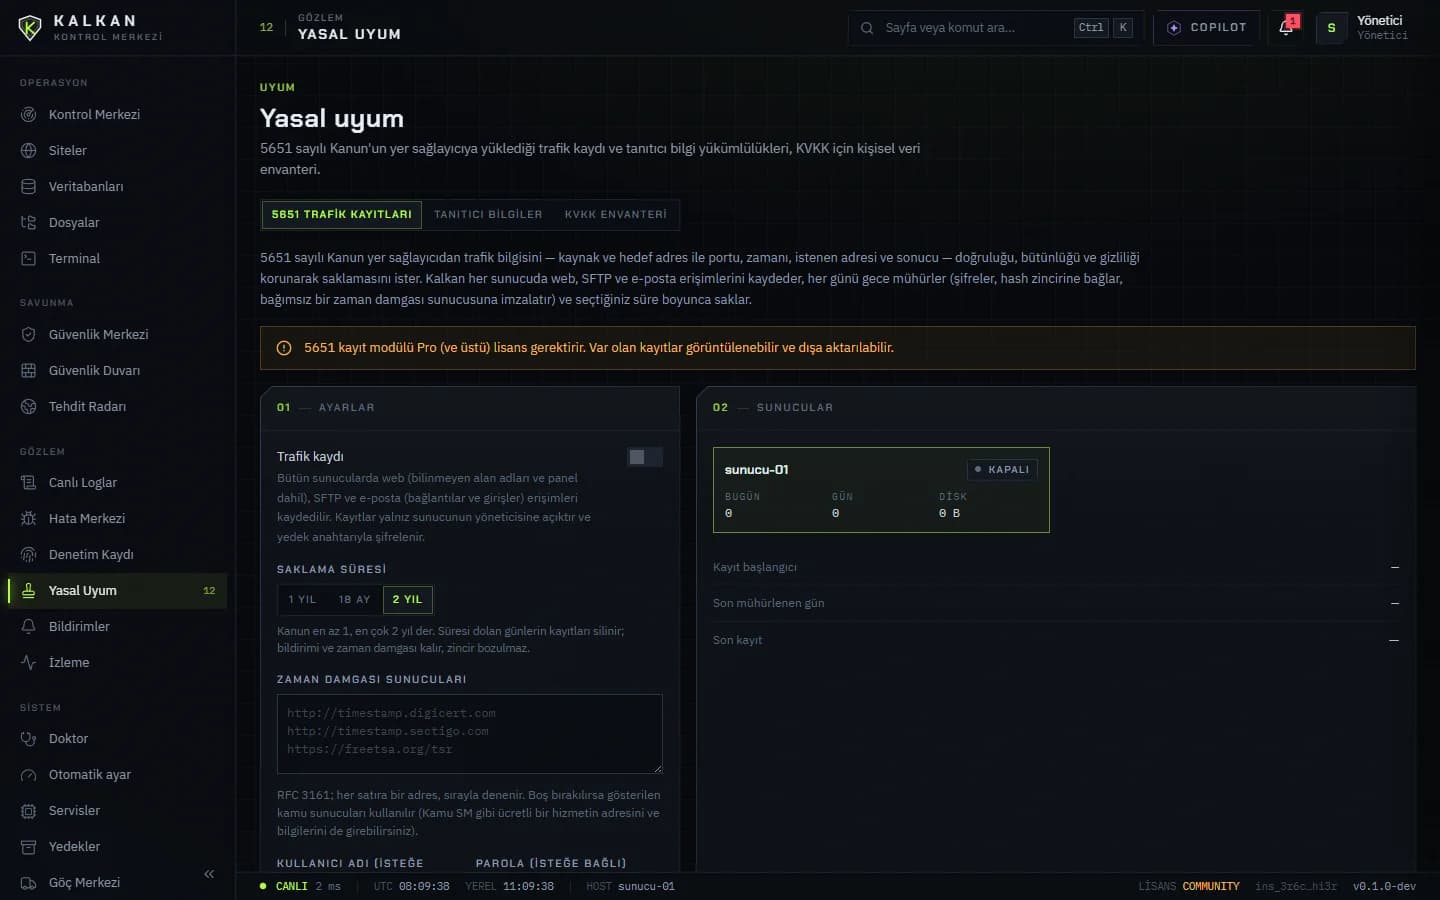The height and width of the screenshot is (900, 1440).
Task: Switch to KVKK Envanteri tab
Action: [x=616, y=214]
